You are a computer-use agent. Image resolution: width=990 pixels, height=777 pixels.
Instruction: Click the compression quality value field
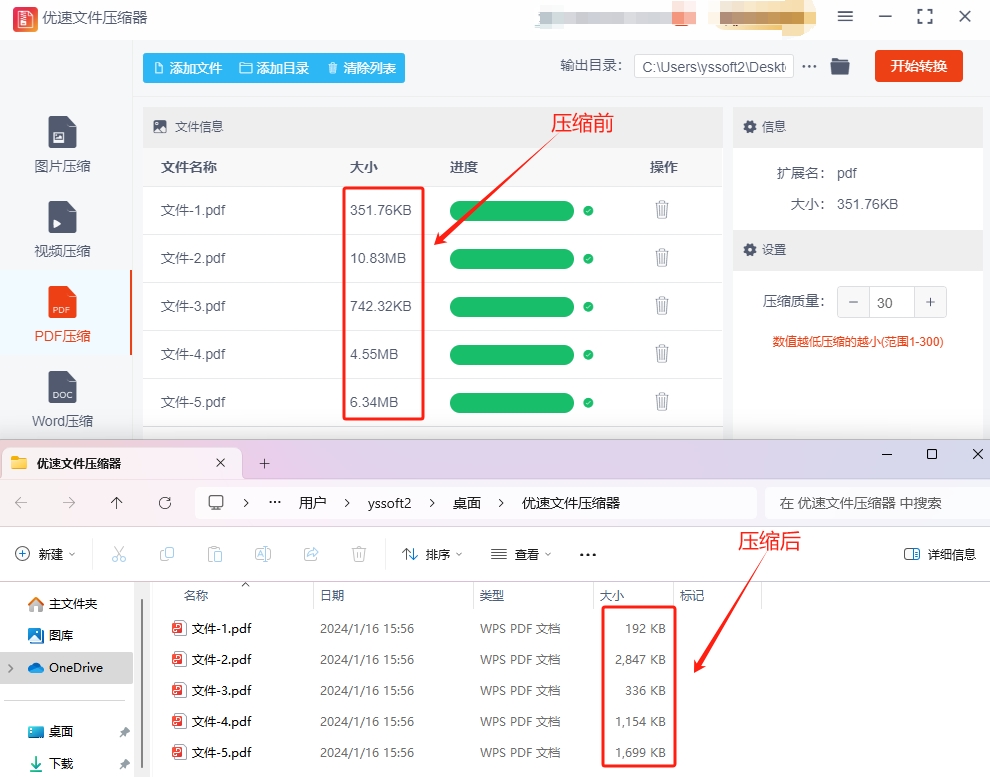point(892,302)
